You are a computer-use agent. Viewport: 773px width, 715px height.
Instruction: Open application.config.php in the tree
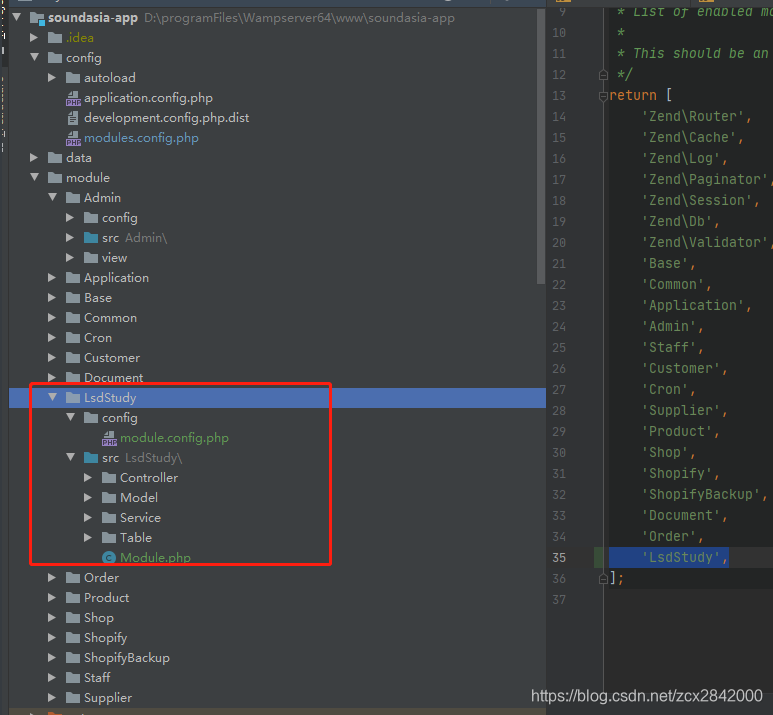[148, 98]
